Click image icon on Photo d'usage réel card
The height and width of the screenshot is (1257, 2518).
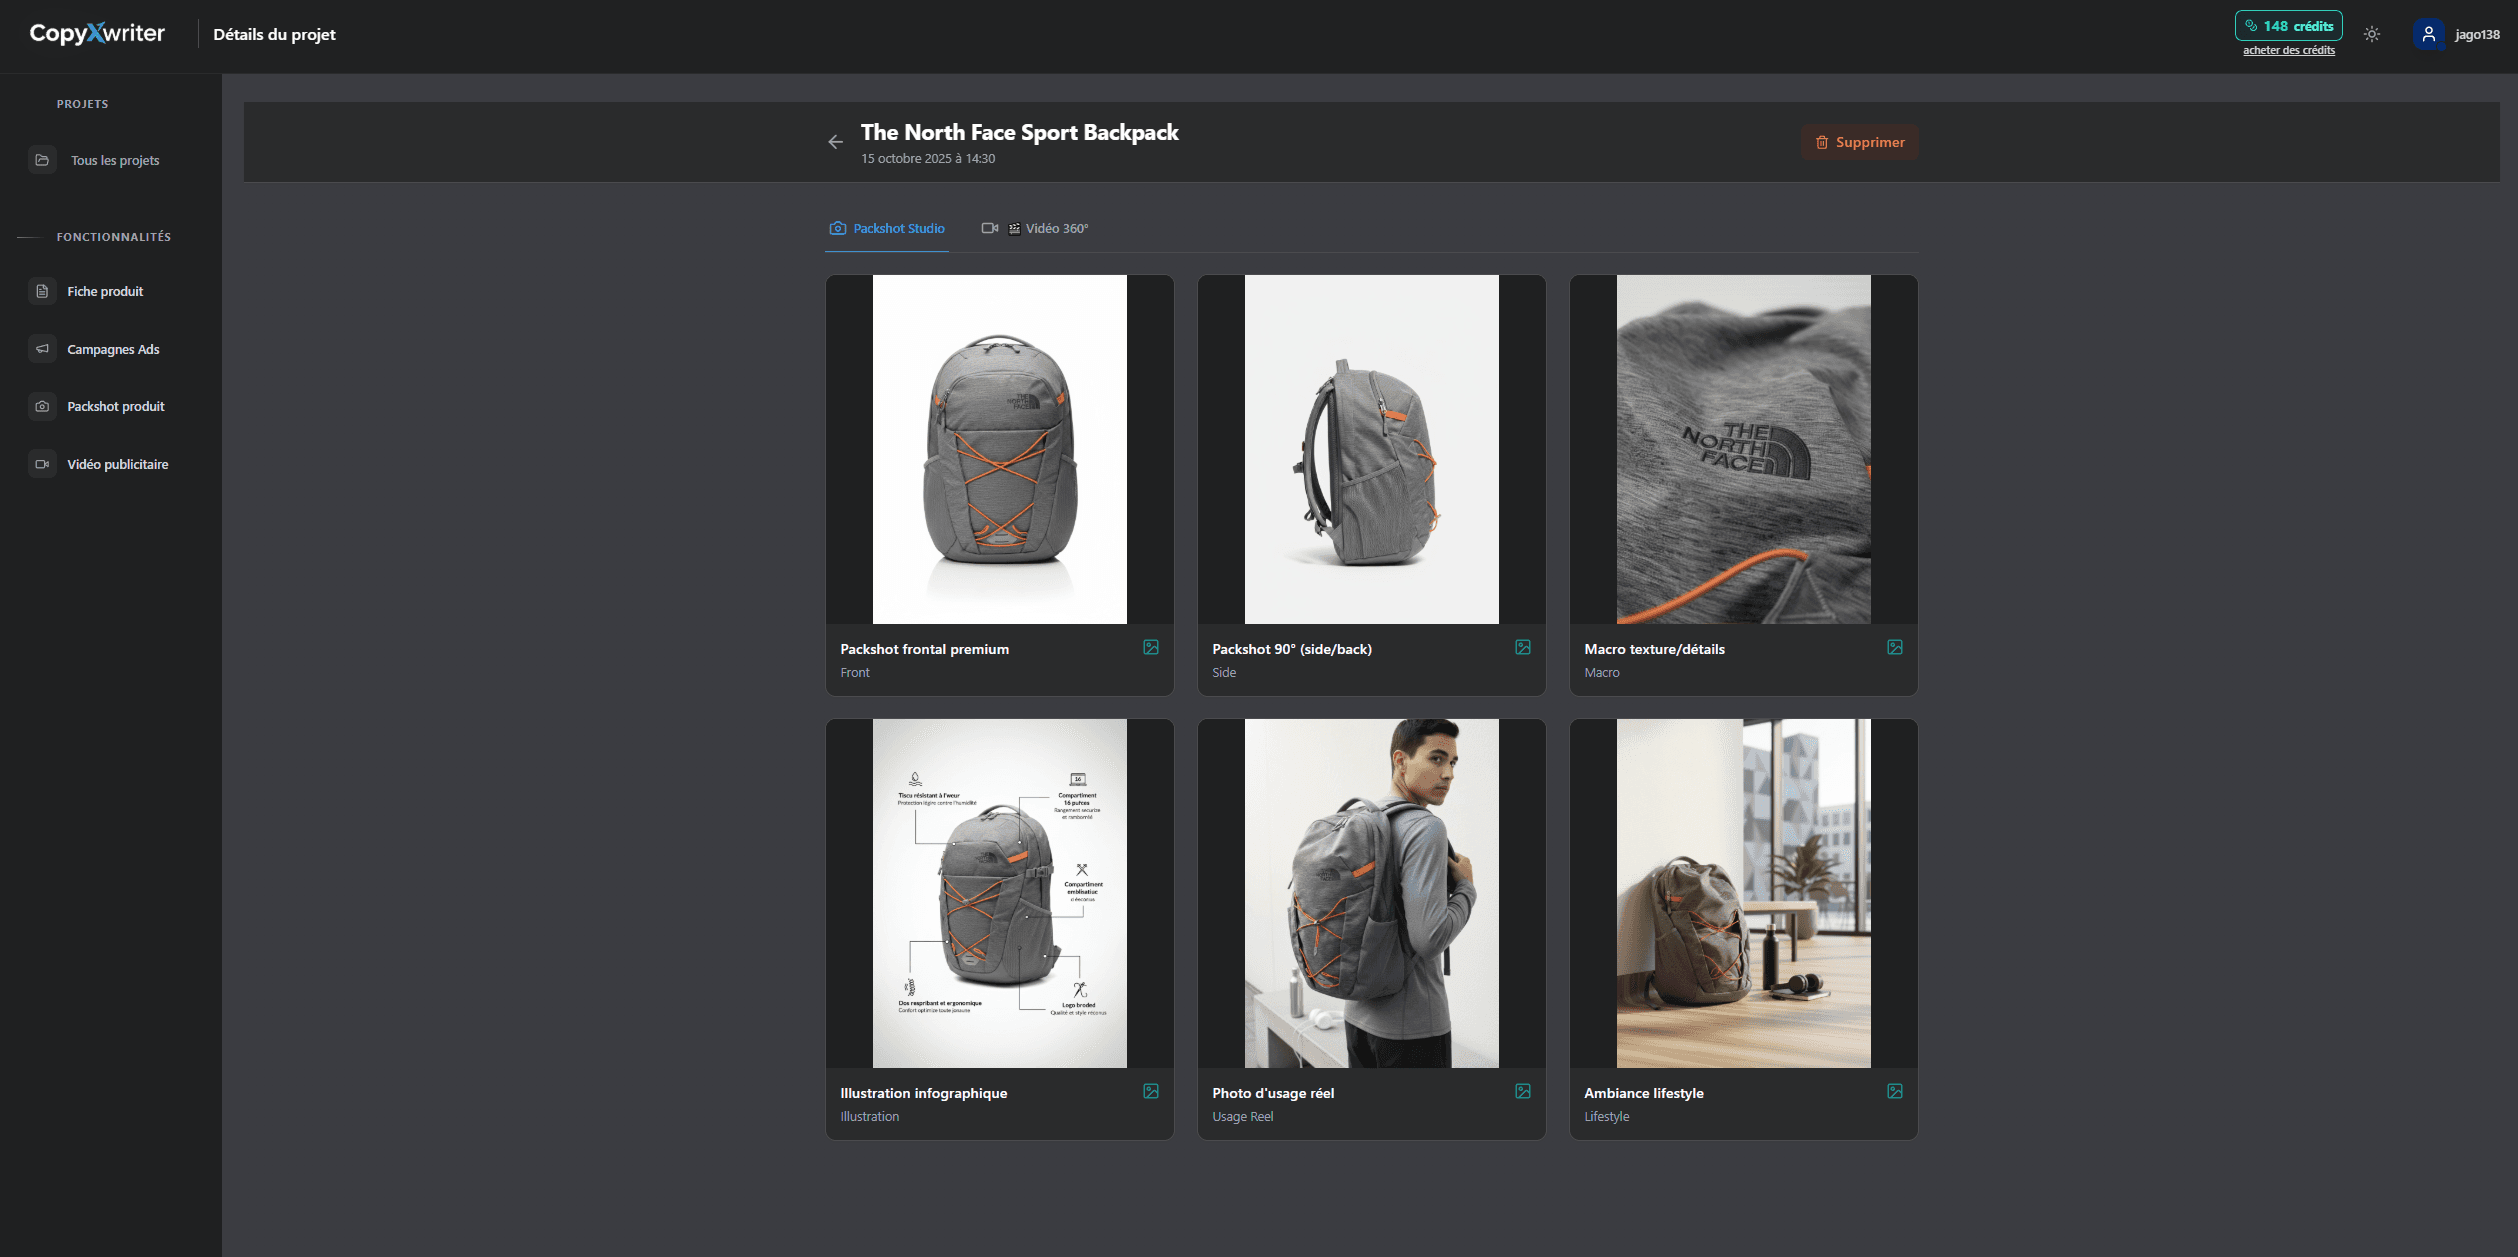coord(1523,1091)
